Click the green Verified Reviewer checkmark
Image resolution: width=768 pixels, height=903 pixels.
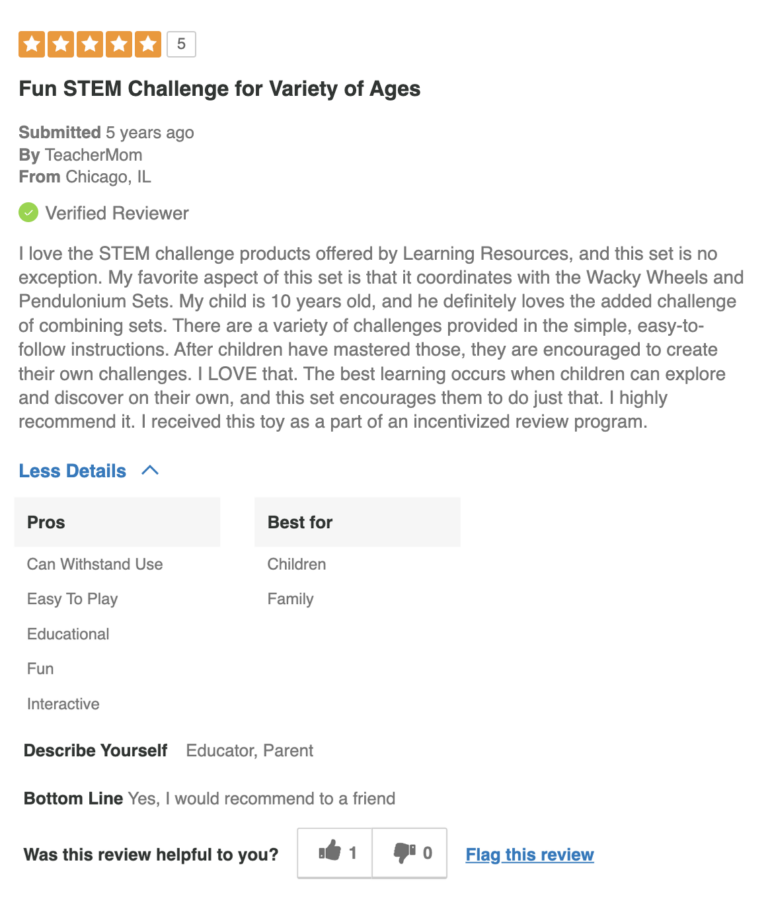(29, 213)
